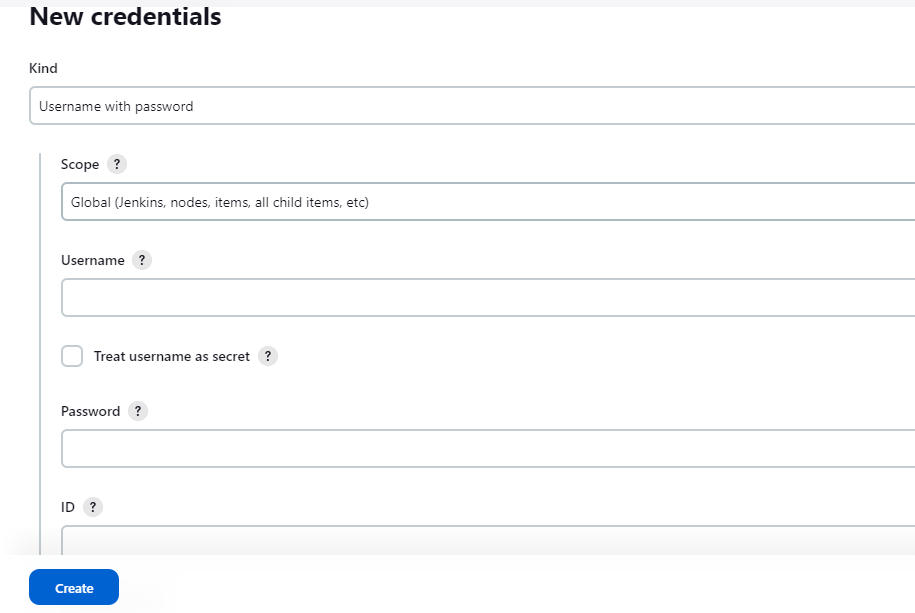
Task: Show help for Treat username as secret
Action: (x=267, y=356)
